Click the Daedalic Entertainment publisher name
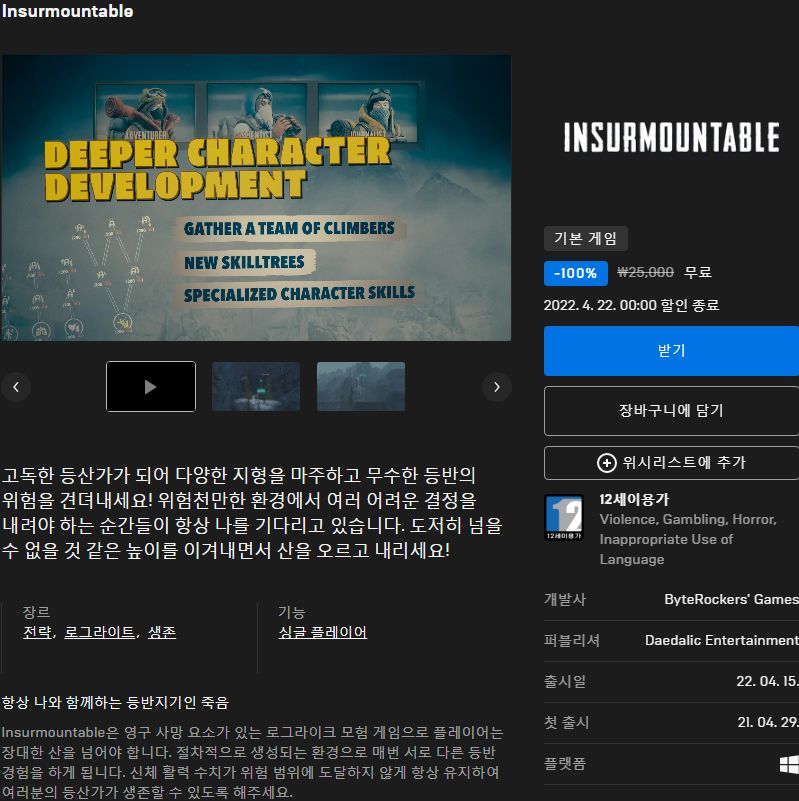This screenshot has width=799, height=801. 721,641
